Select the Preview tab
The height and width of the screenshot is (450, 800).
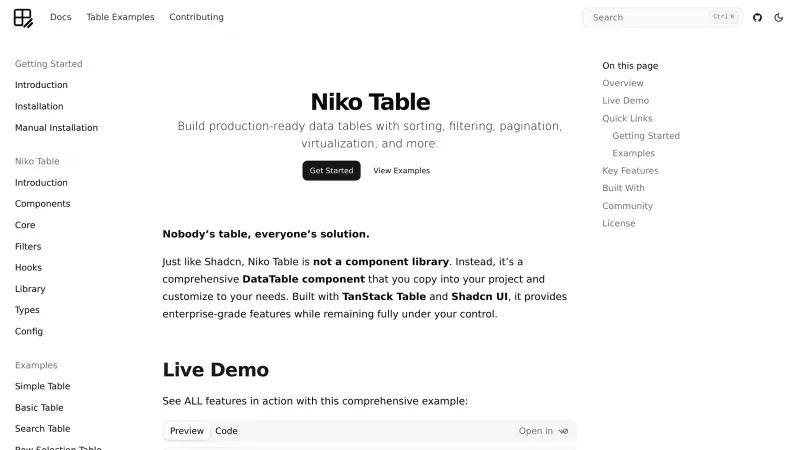[187, 431]
